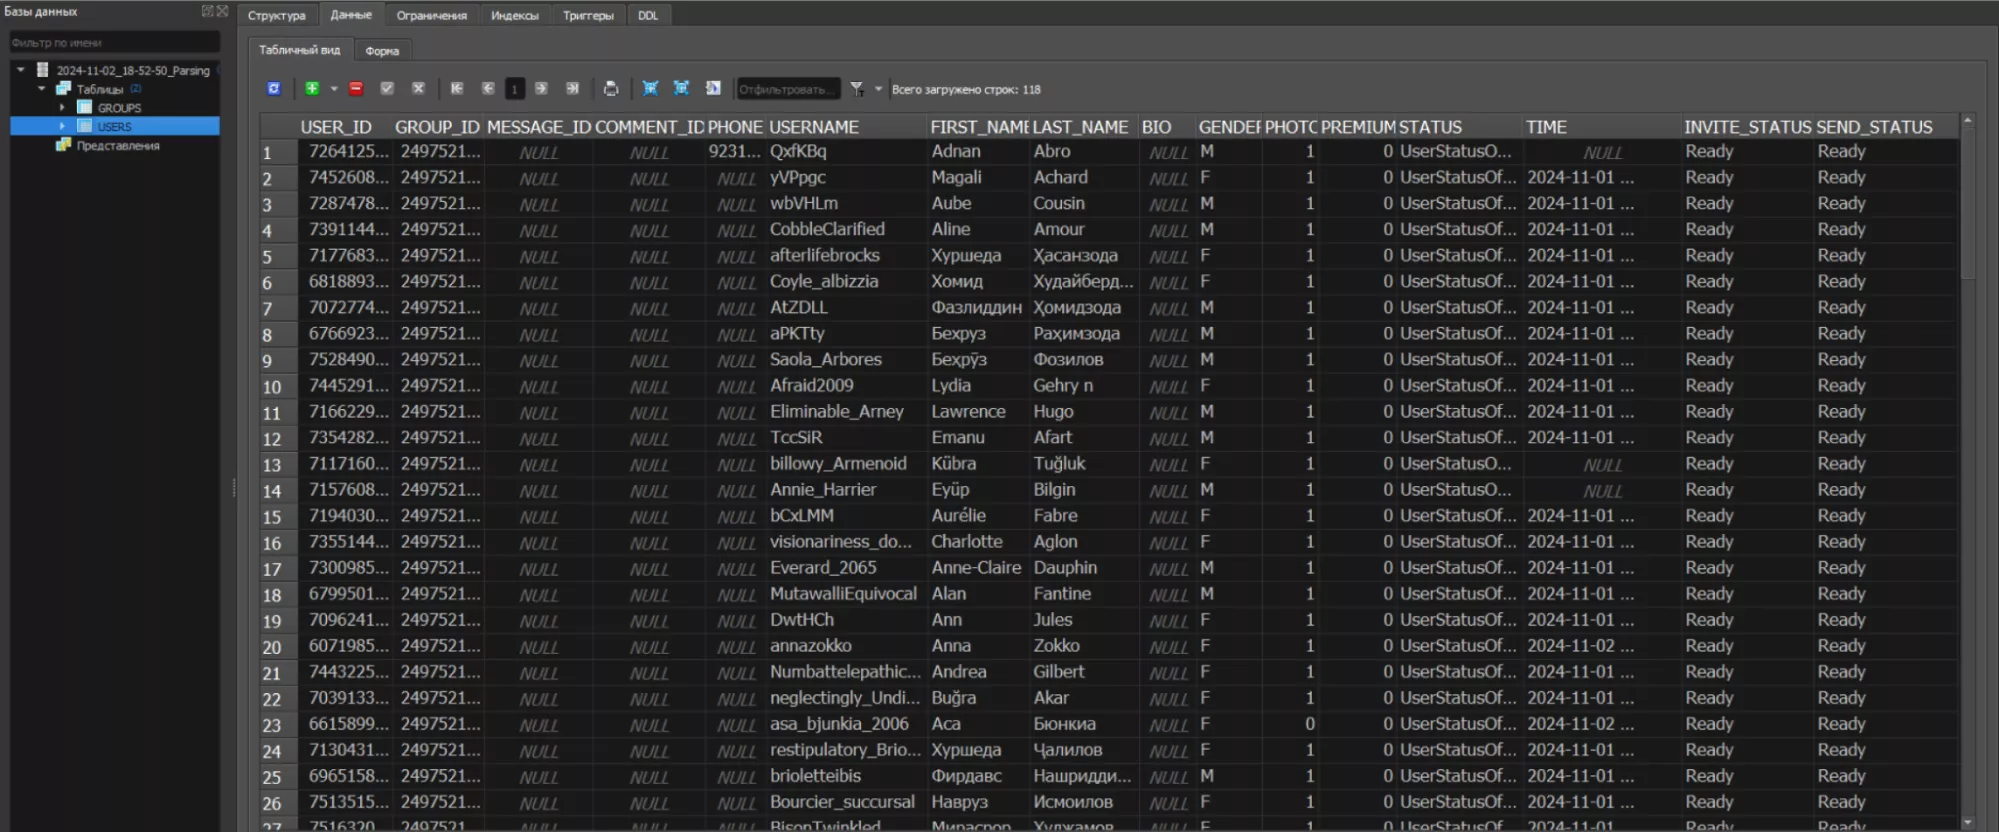Screen dimensions: 1999x832
Task: Focus the Фильтр по имени search field
Action: [x=115, y=43]
